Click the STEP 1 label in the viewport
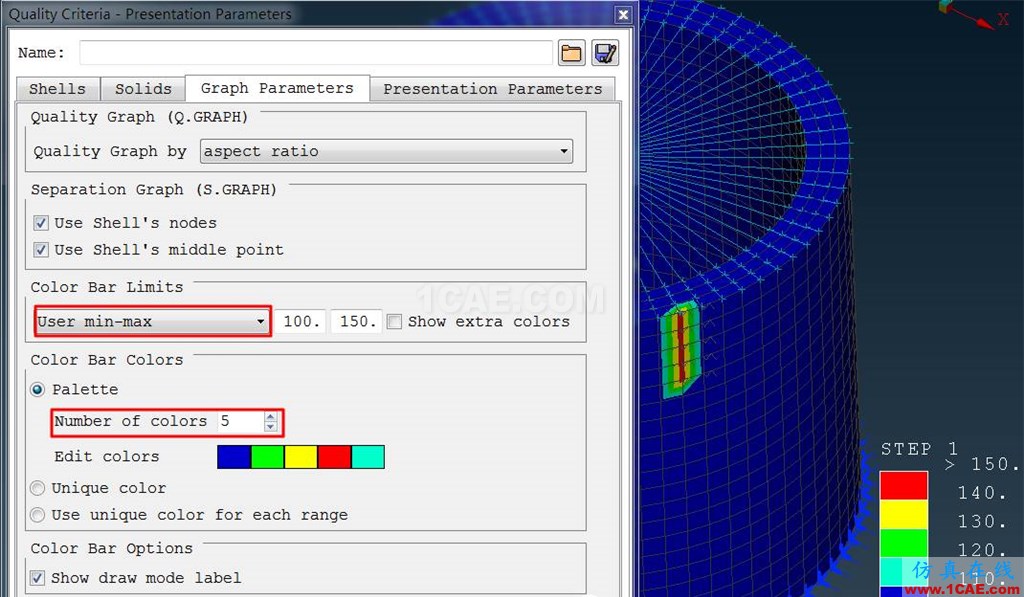Viewport: 1024px width, 597px height. pos(919,449)
